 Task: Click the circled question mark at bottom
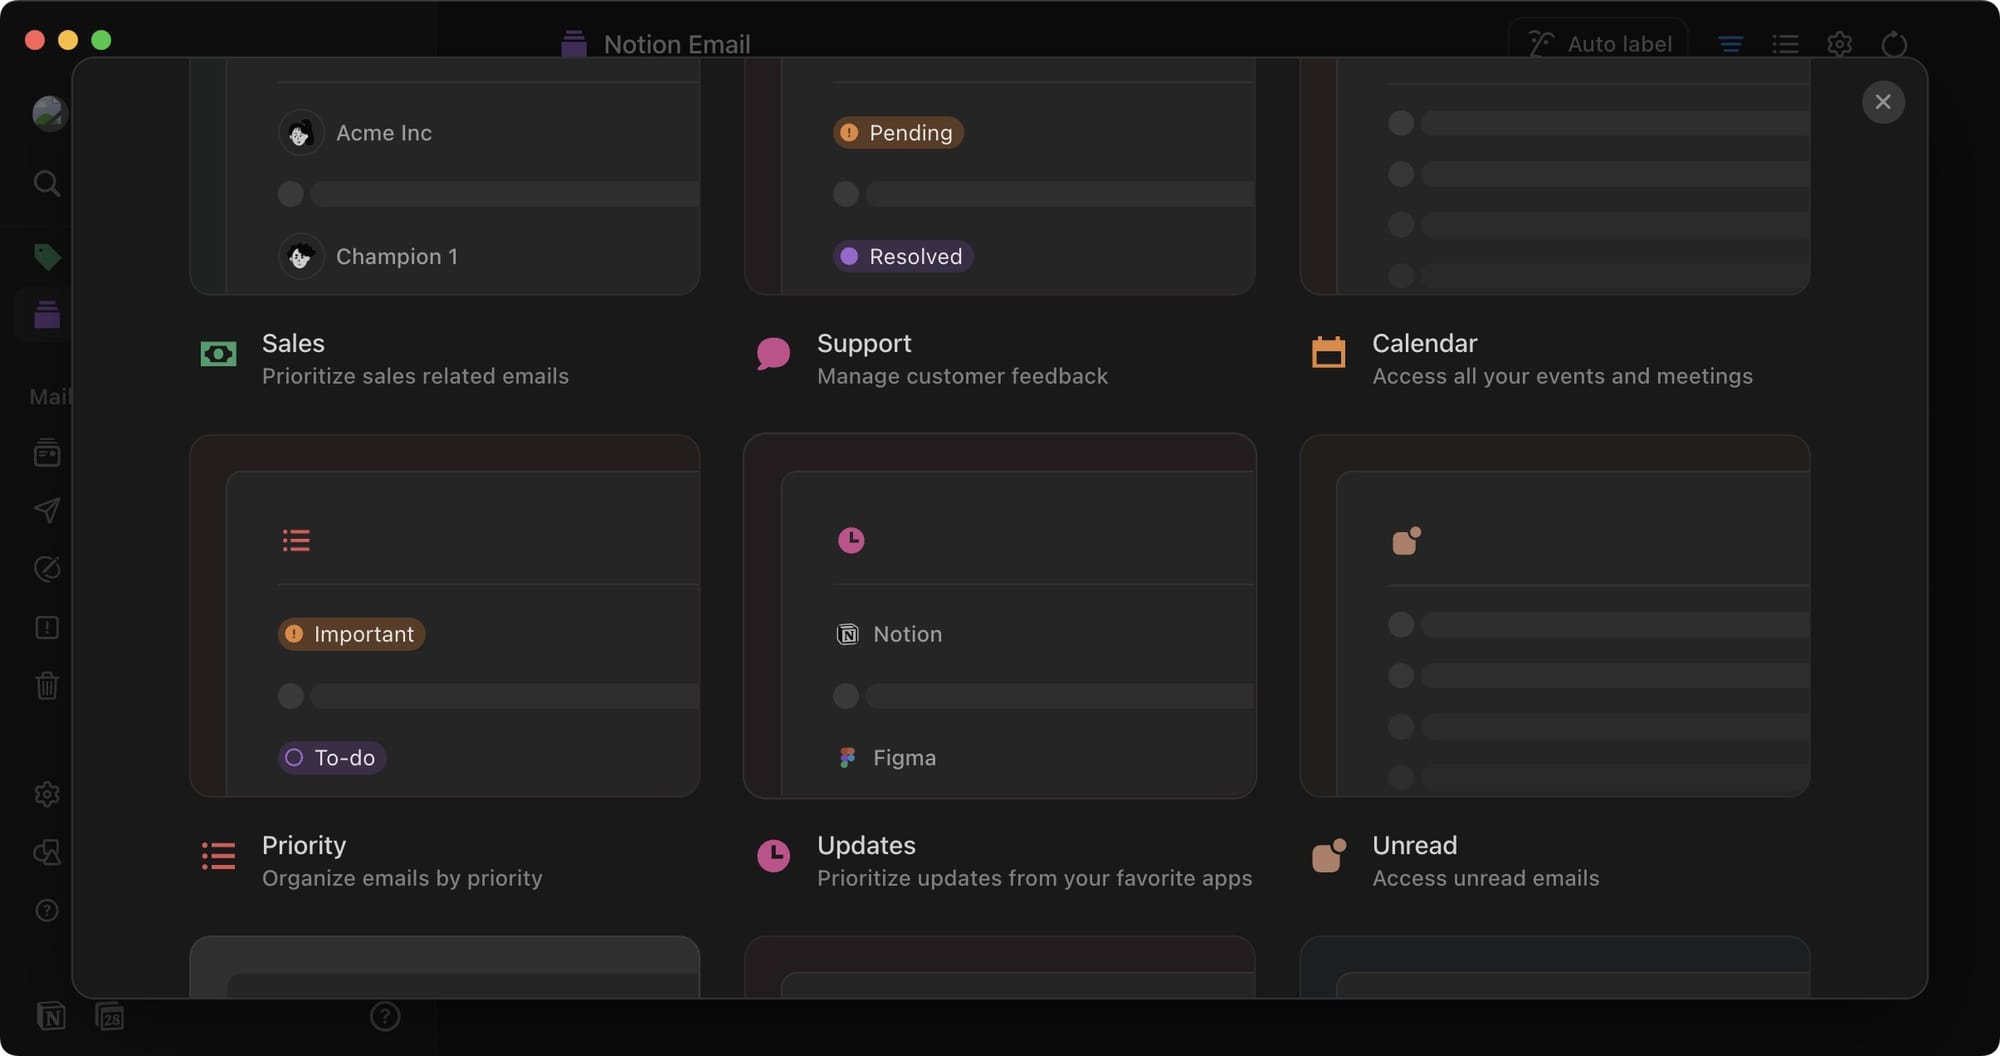(385, 1017)
